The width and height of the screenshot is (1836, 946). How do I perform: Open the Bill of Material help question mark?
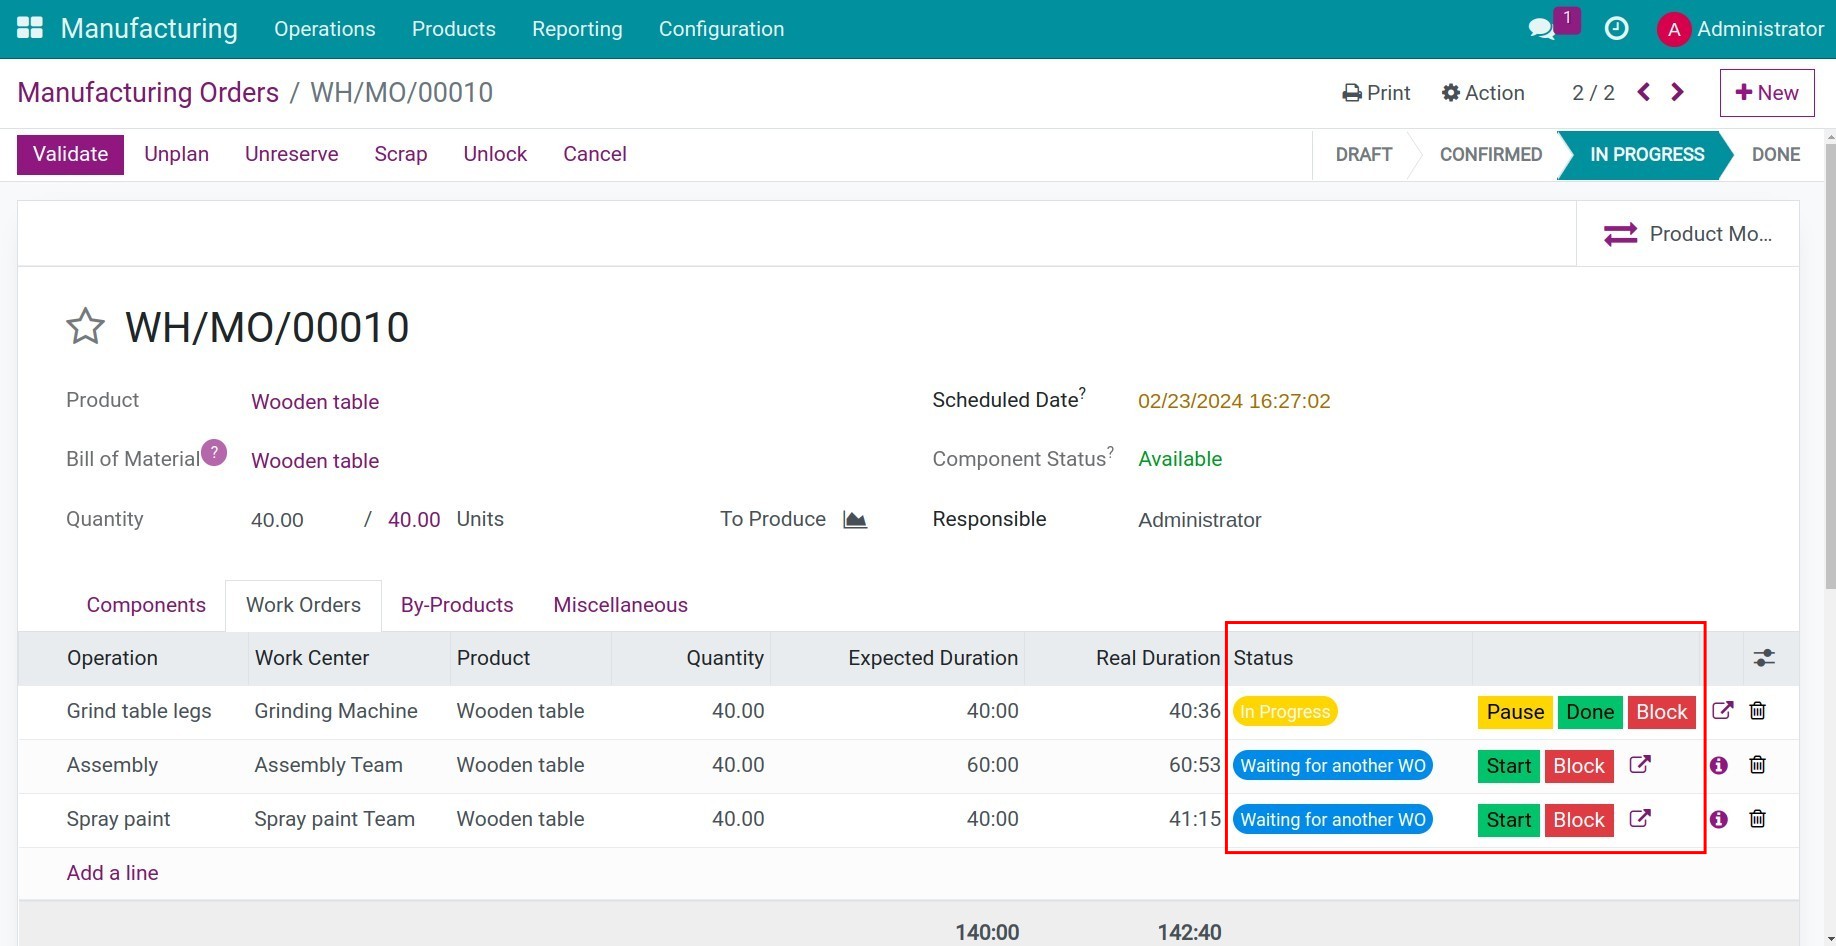click(x=214, y=452)
